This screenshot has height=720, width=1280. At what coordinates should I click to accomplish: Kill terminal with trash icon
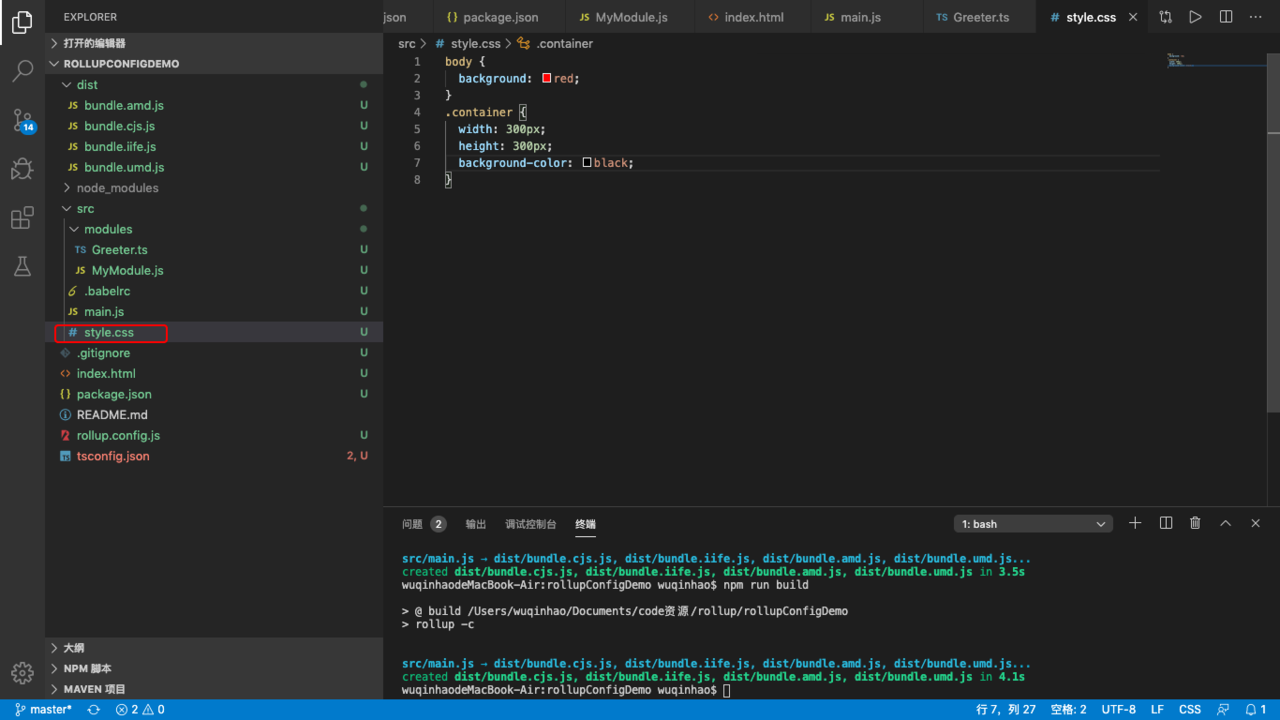point(1195,523)
